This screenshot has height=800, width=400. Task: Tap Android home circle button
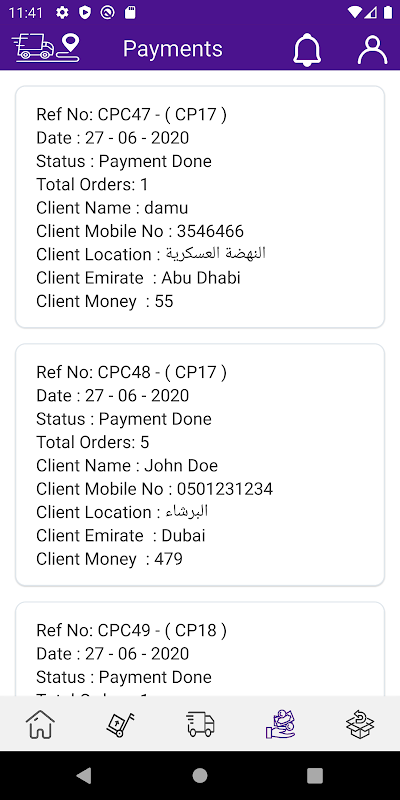click(x=200, y=776)
